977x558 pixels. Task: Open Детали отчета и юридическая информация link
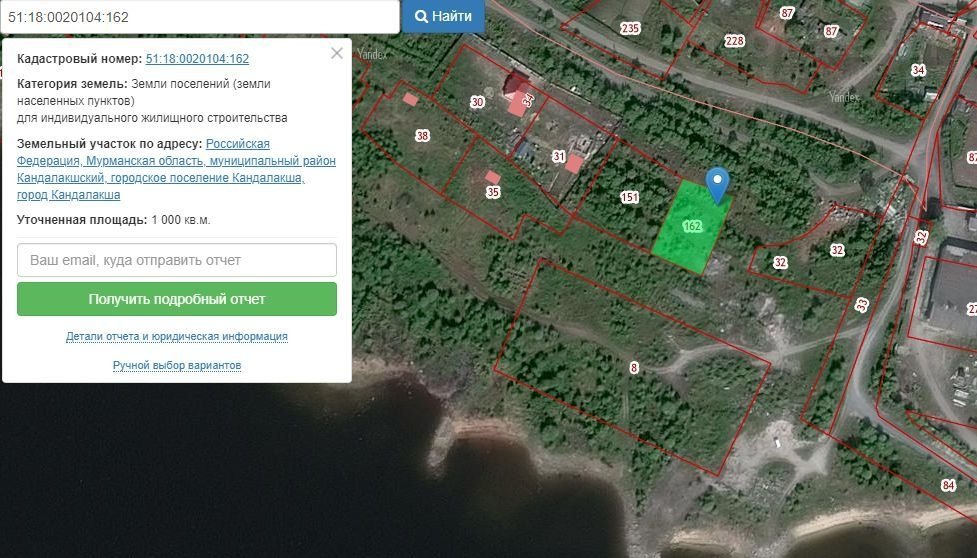tap(177, 337)
